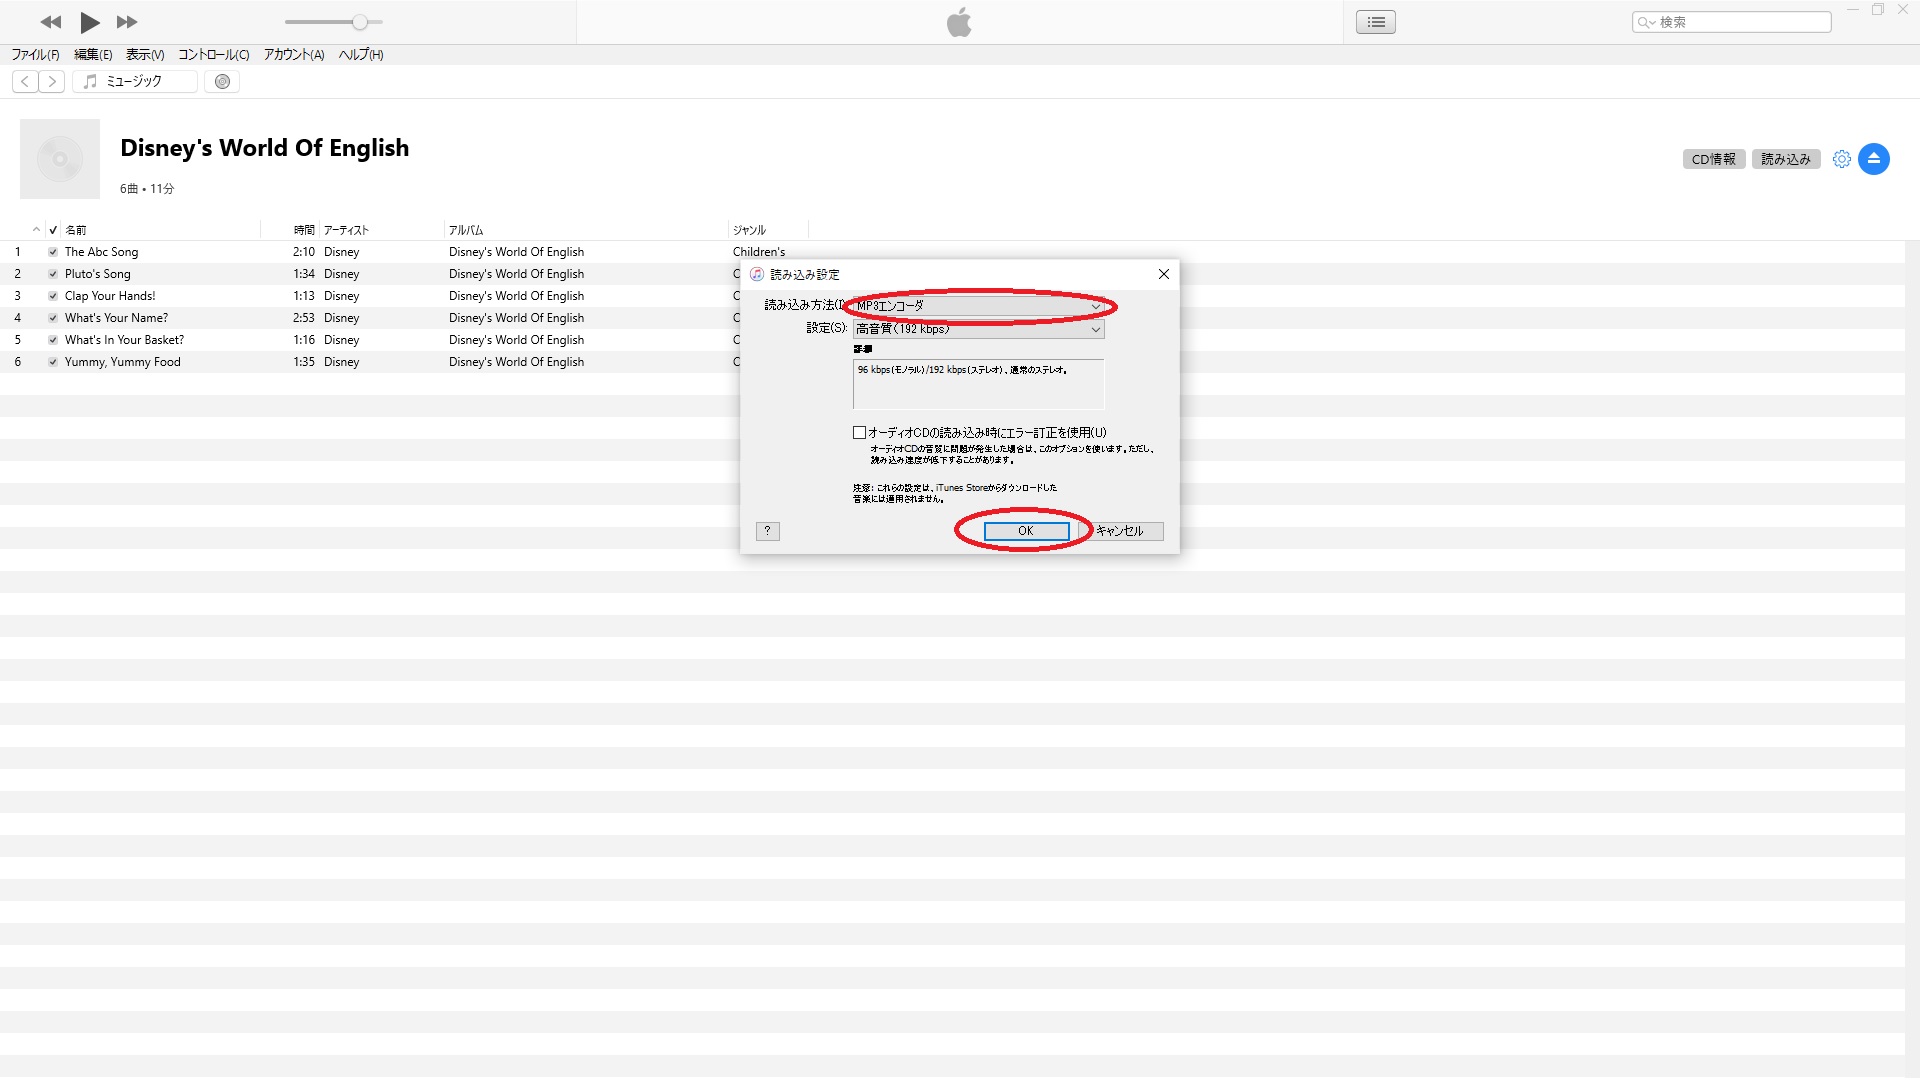The image size is (1920, 1080).
Task: Open import settings gear icon
Action: [1842, 159]
